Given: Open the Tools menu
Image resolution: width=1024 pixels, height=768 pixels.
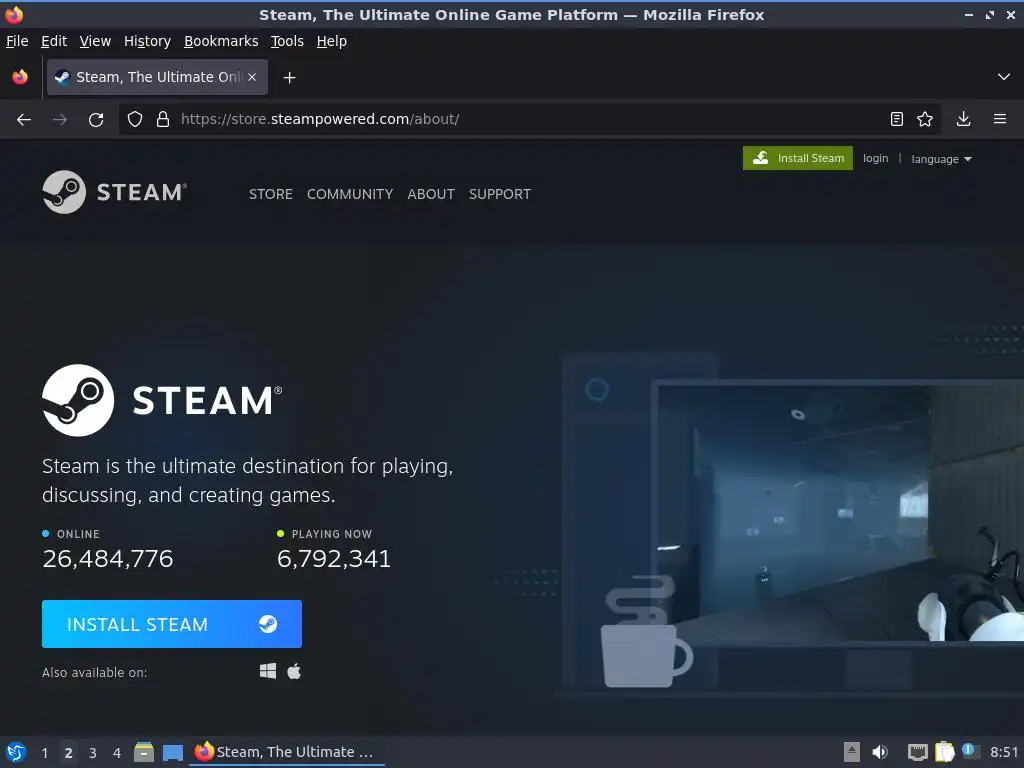Looking at the screenshot, I should pos(287,41).
